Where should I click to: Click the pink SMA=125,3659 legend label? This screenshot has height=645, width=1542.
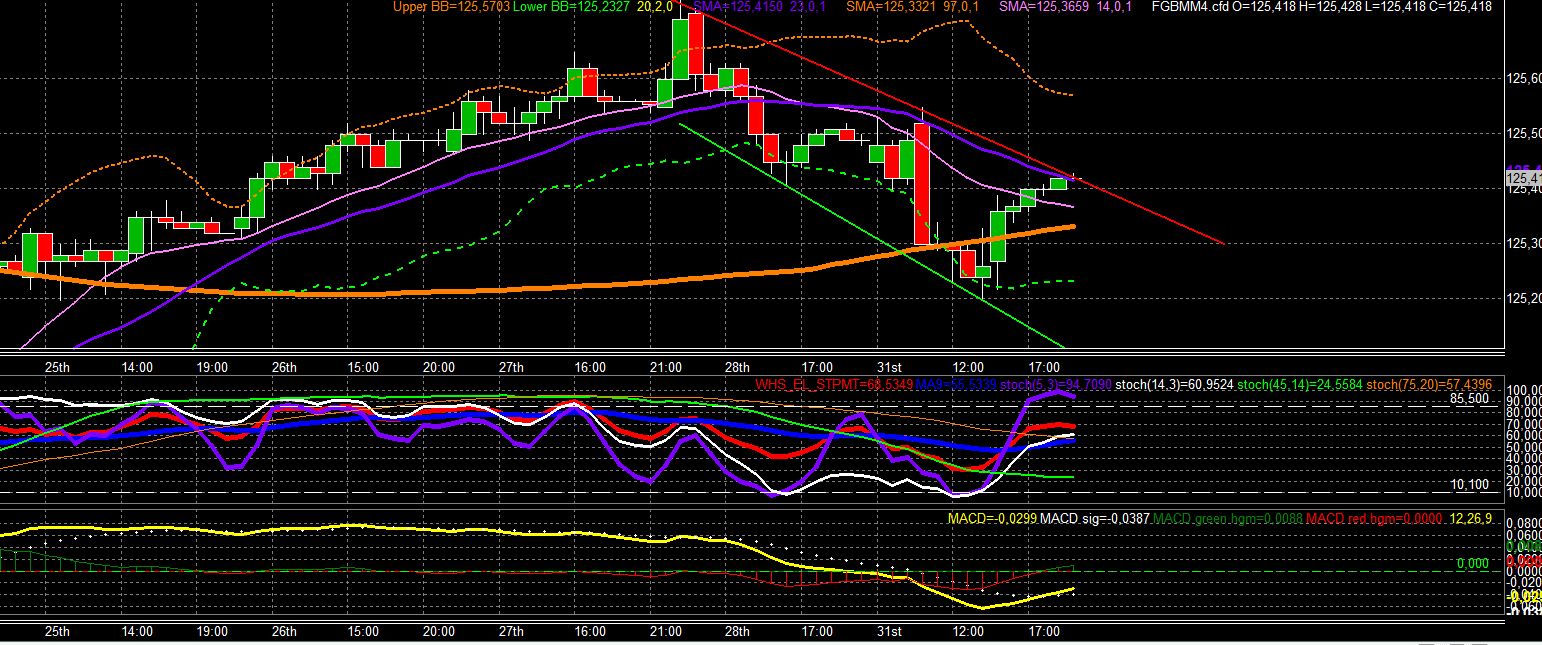(x=1046, y=7)
